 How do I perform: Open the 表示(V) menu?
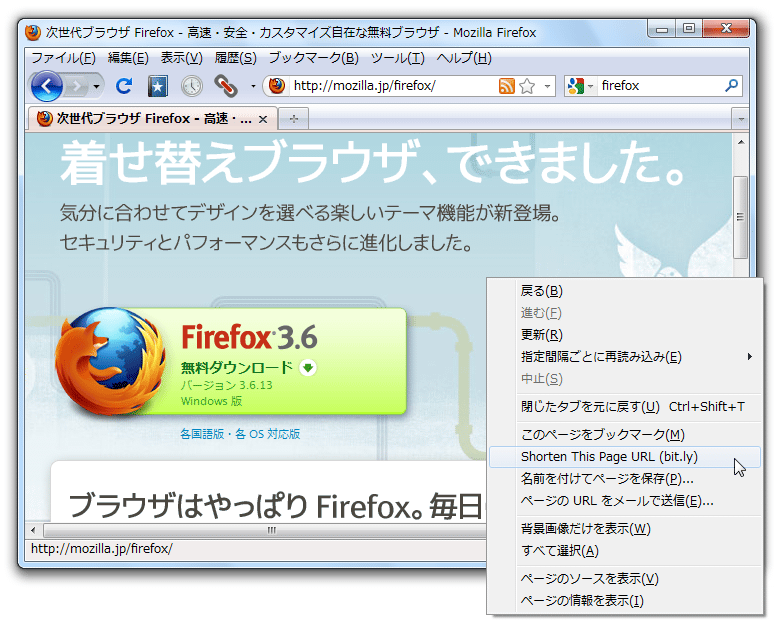pyautogui.click(x=181, y=58)
